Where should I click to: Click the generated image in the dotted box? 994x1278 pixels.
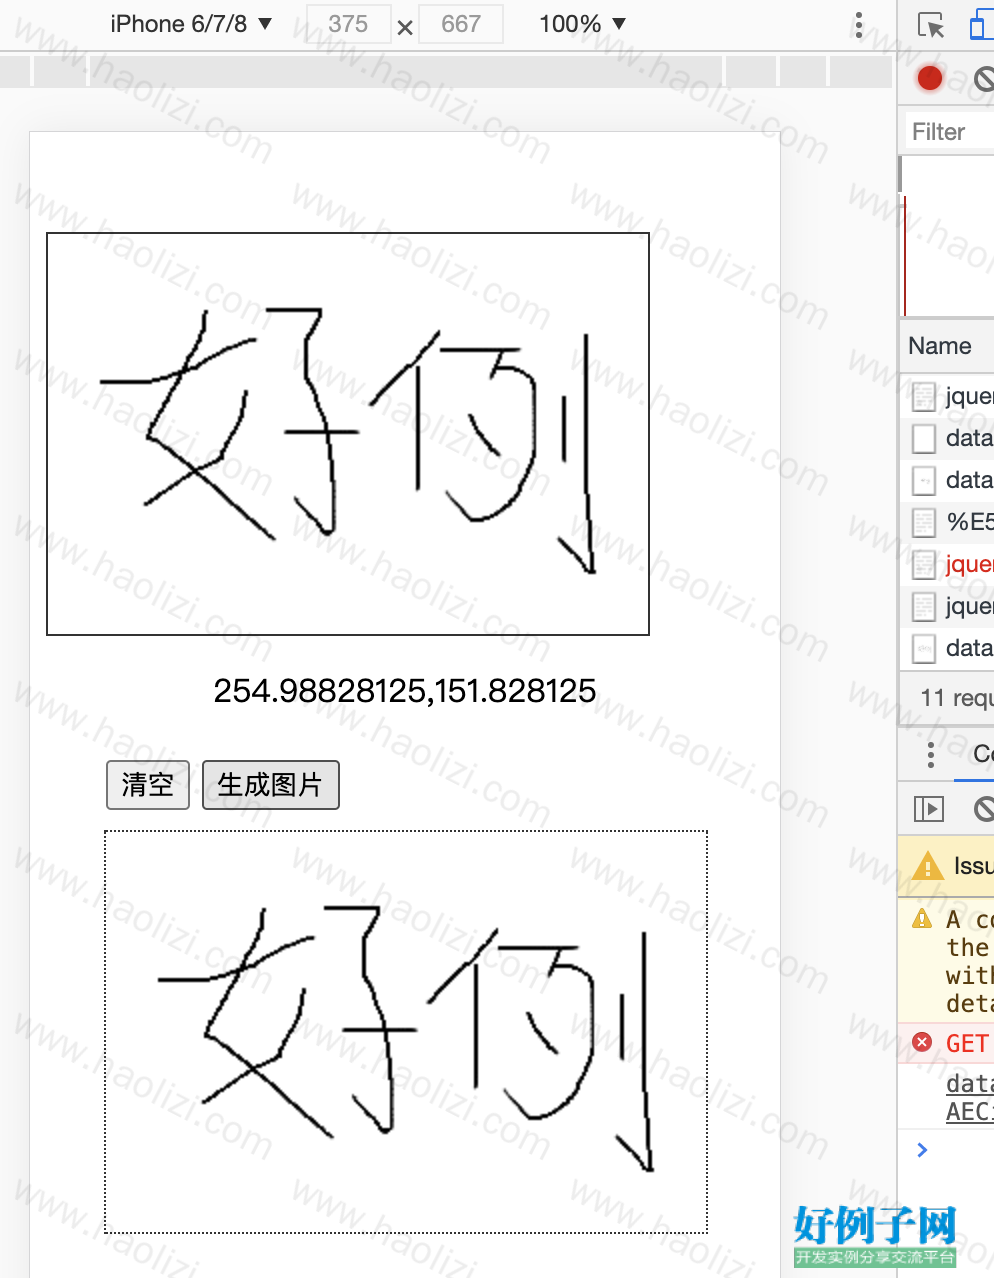(x=406, y=1032)
